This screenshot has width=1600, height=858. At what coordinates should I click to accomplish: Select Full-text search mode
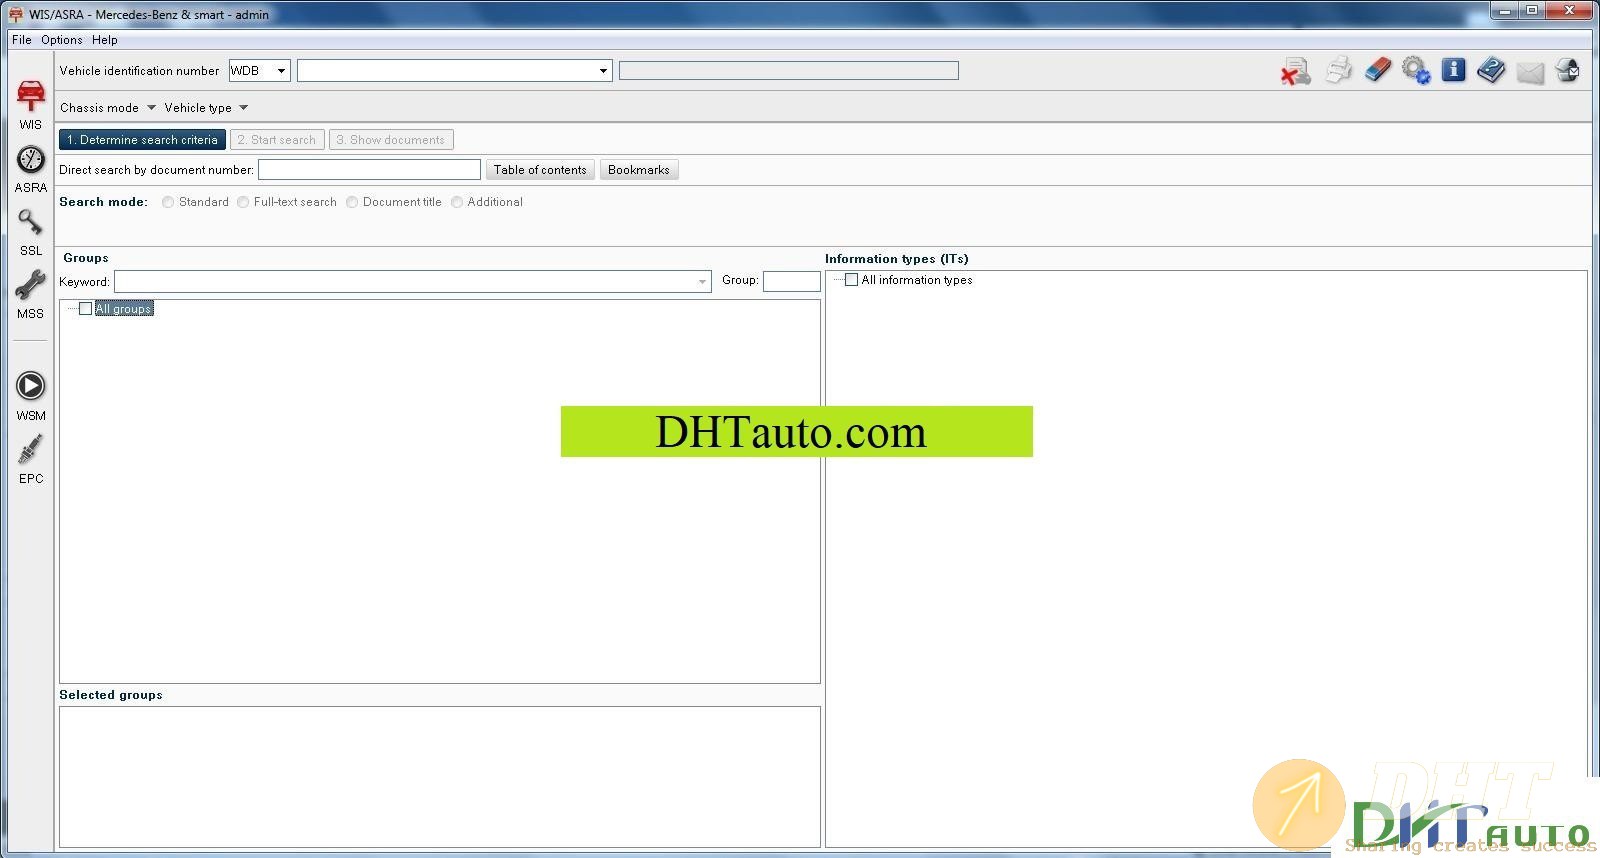point(243,202)
